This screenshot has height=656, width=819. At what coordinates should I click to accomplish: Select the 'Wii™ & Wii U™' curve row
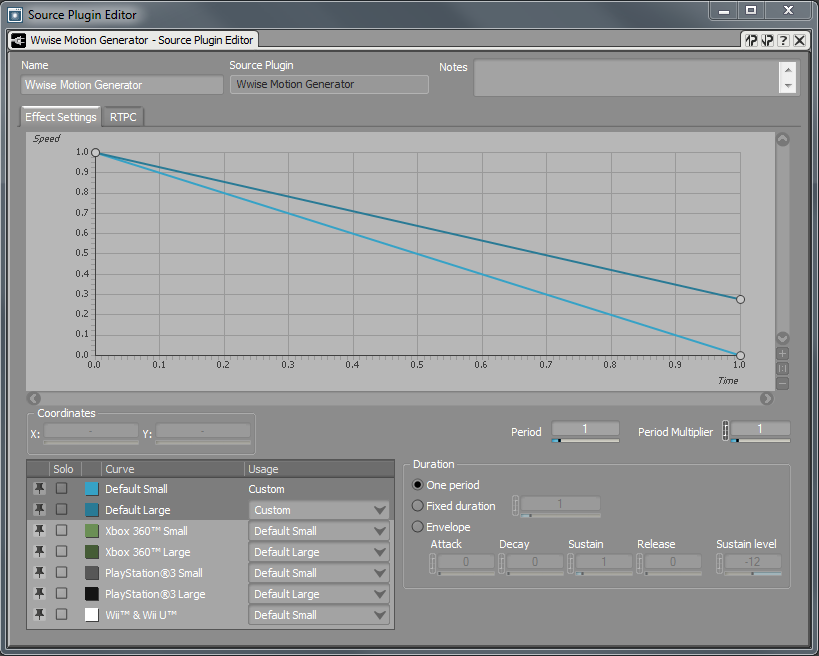point(210,615)
